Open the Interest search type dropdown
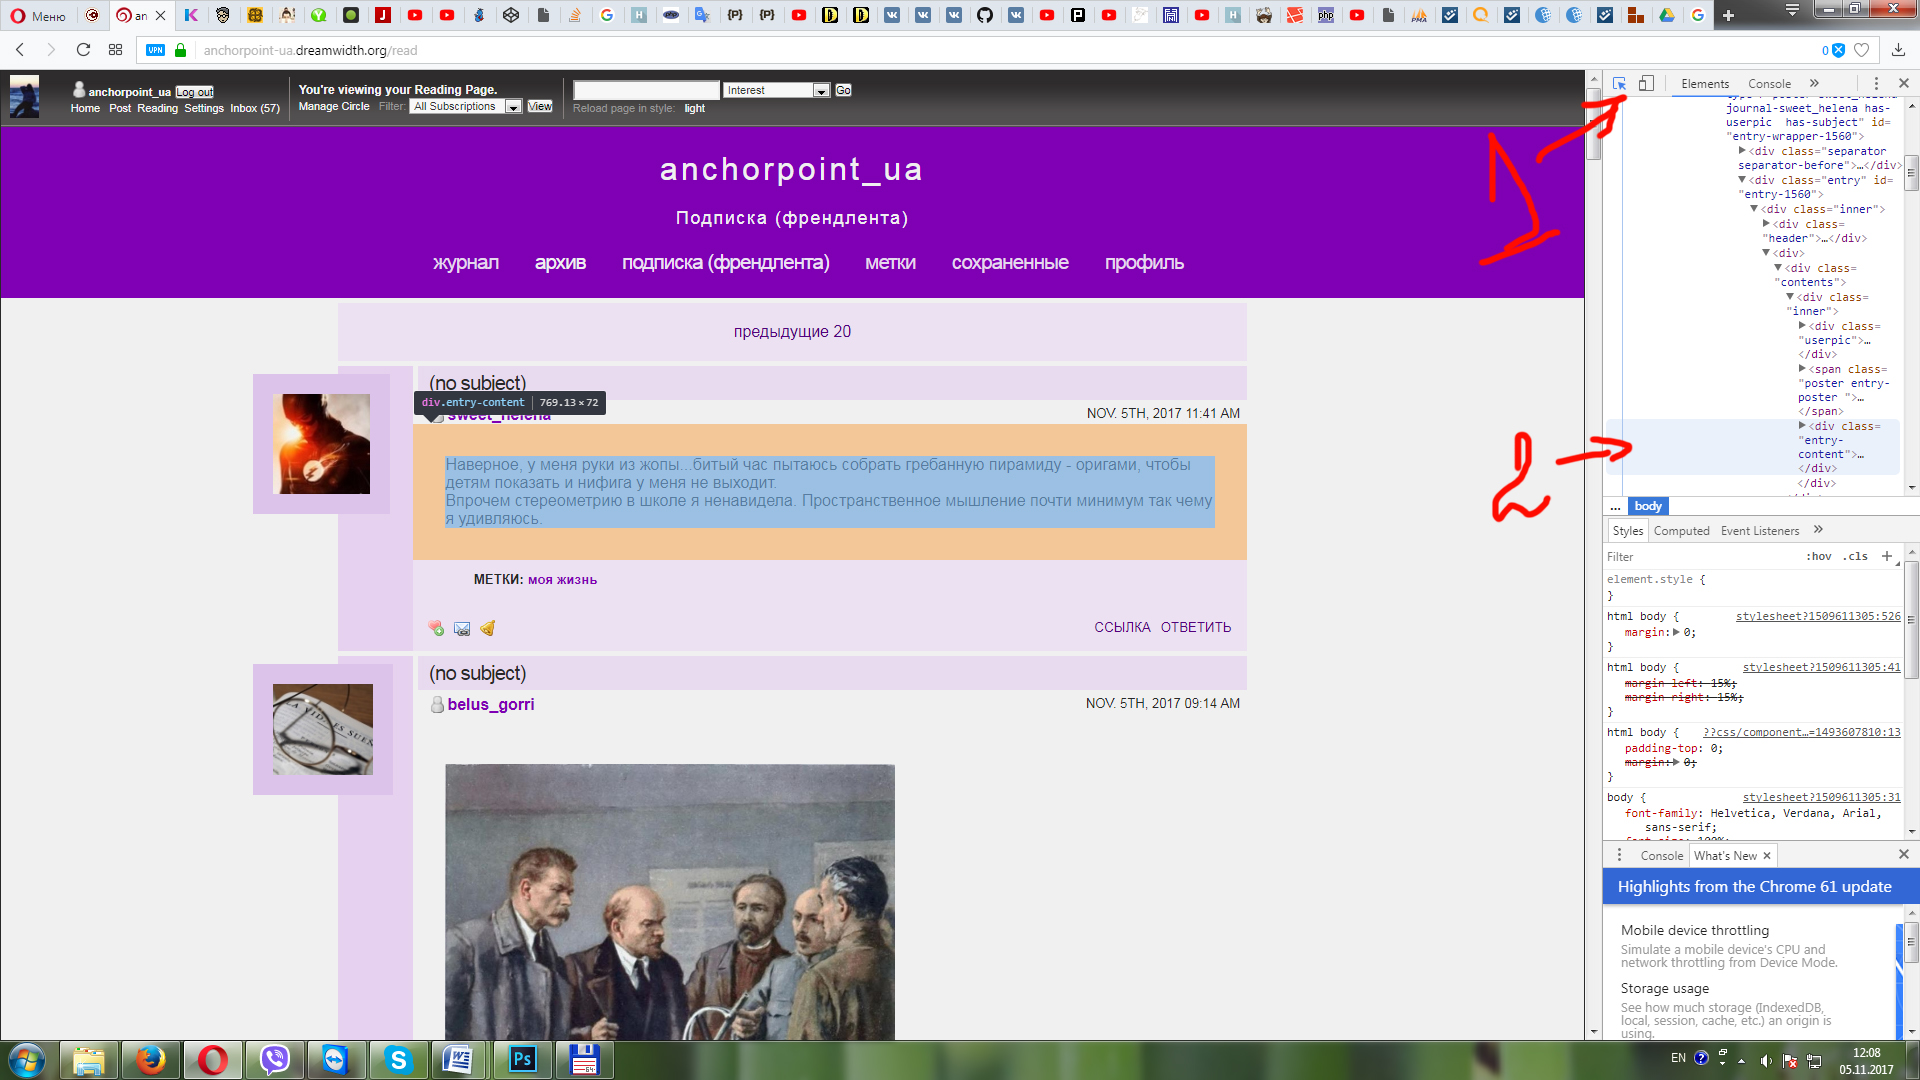 [x=777, y=90]
